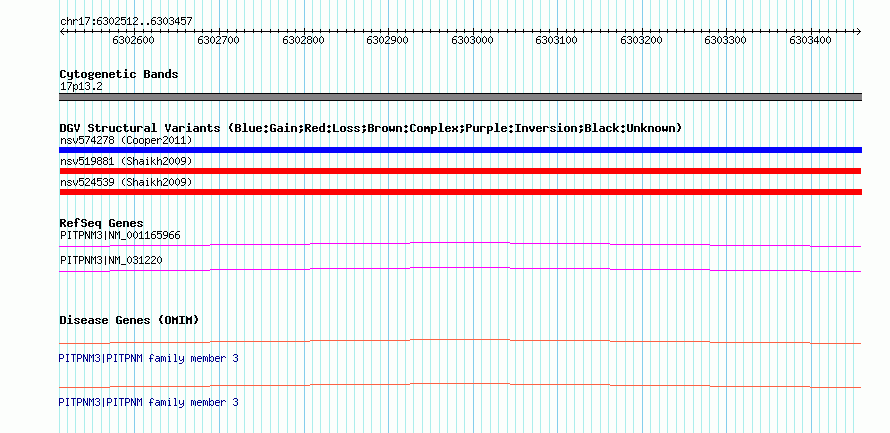Click the red nsv519881 loss bar
This screenshot has height=433, width=890.
coord(460,171)
